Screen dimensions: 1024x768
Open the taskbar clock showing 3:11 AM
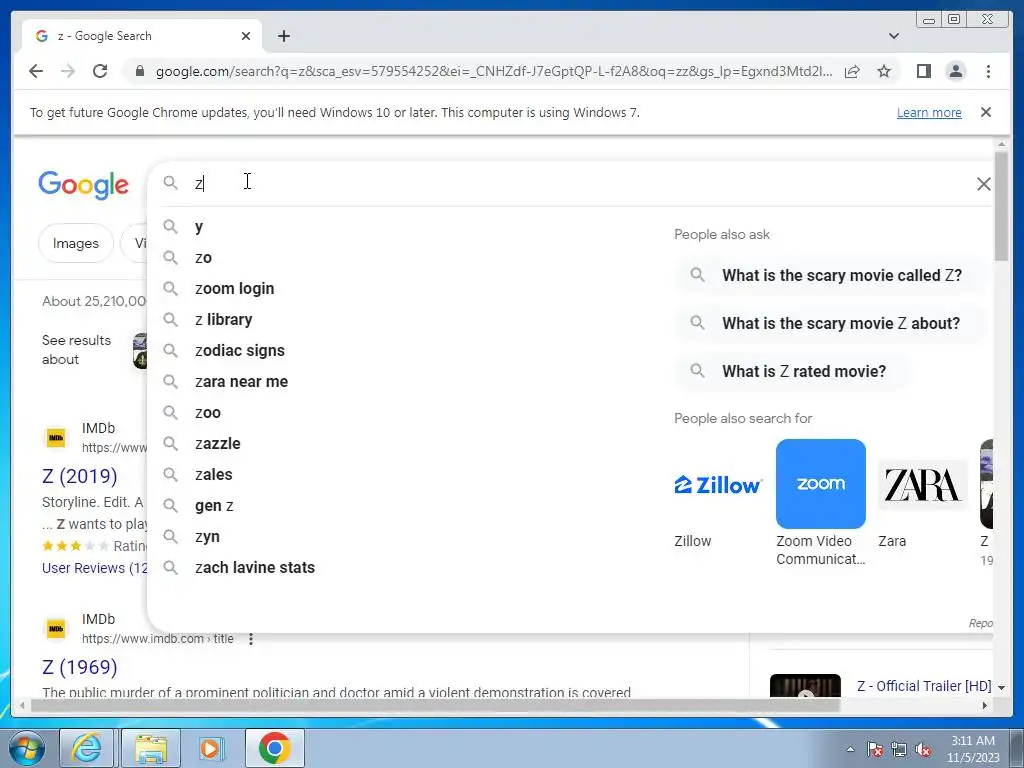tap(973, 748)
